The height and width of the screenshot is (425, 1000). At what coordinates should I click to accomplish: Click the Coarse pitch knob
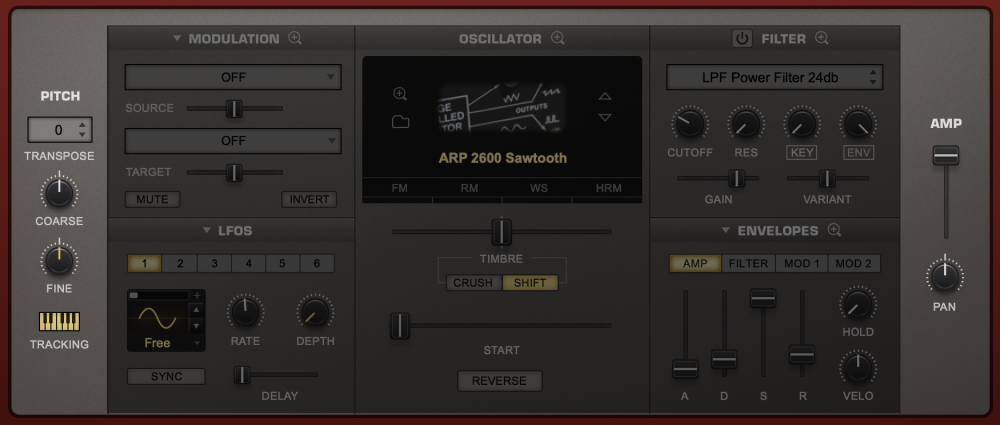click(59, 192)
